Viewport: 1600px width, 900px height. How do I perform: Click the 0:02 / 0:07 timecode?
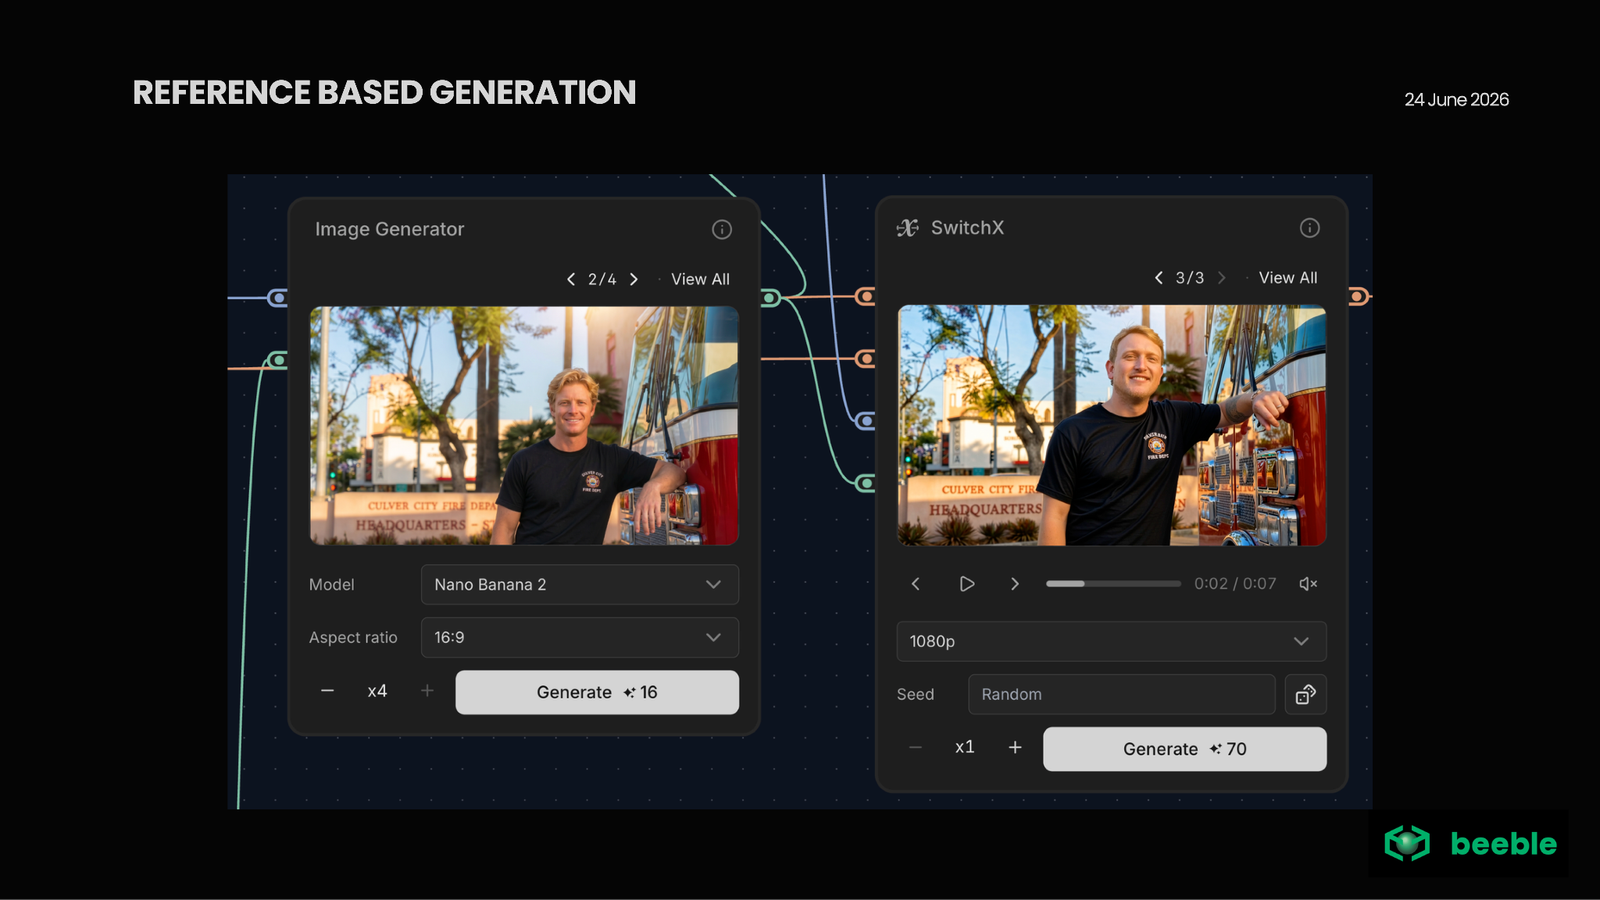coord(1235,584)
